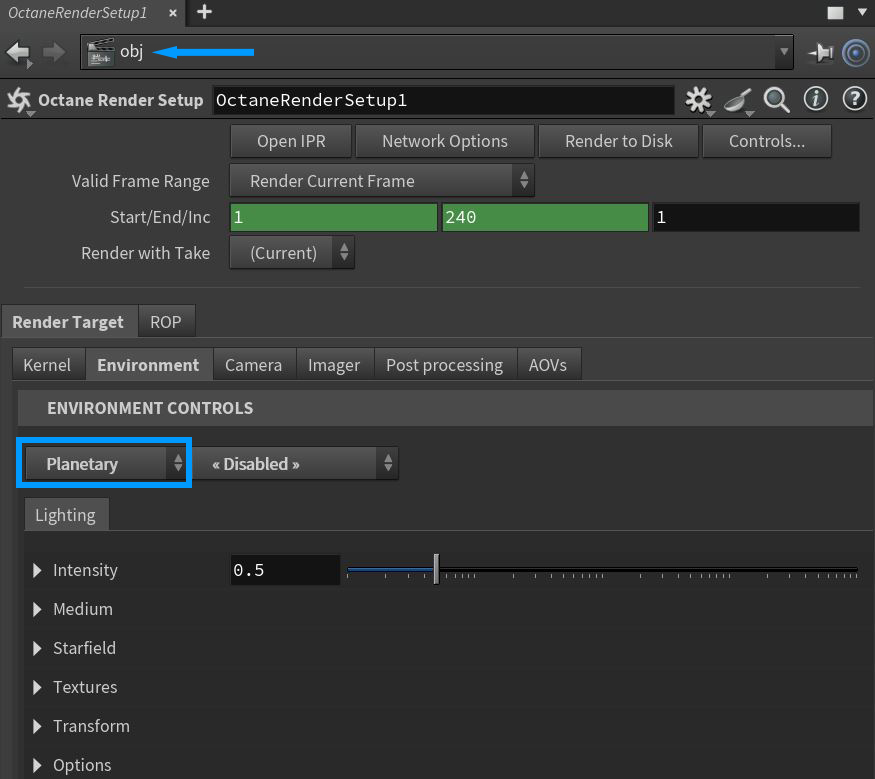Click the Open IPR button

[x=290, y=141]
